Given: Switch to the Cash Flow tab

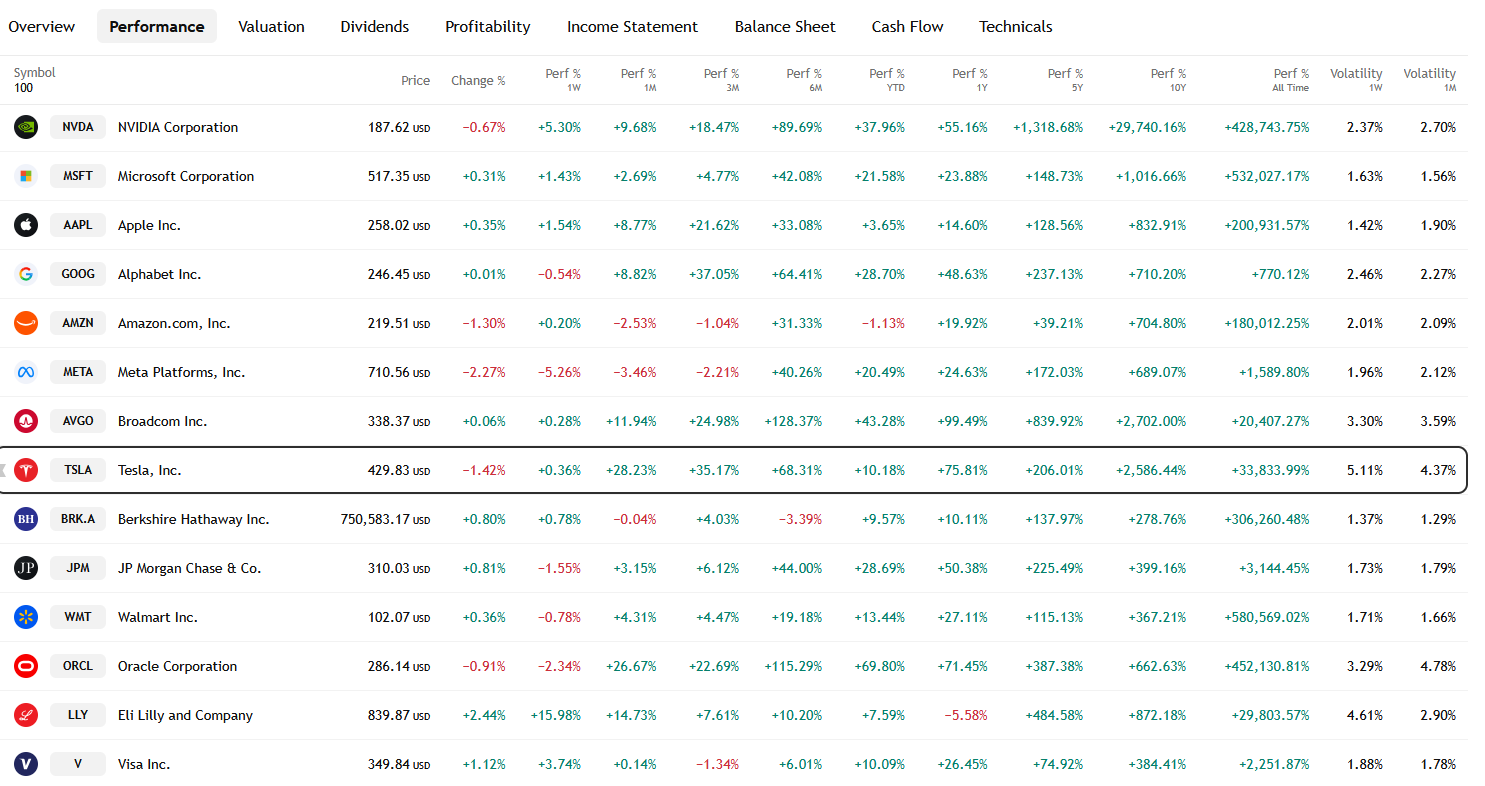Looking at the screenshot, I should pos(907,26).
